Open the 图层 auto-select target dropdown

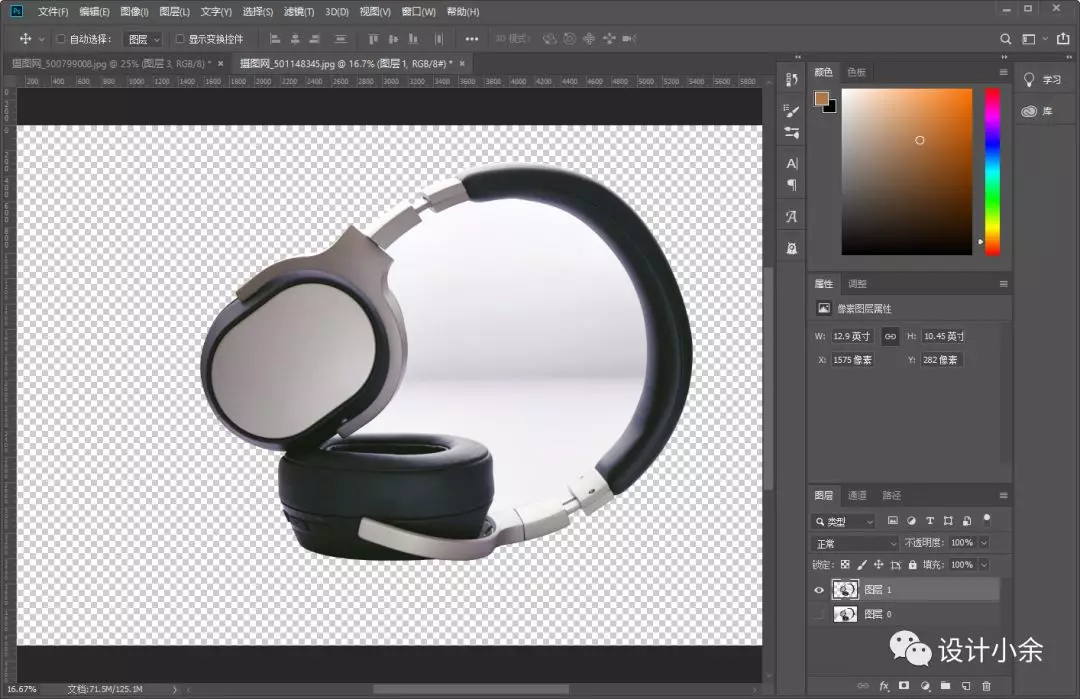(143, 39)
